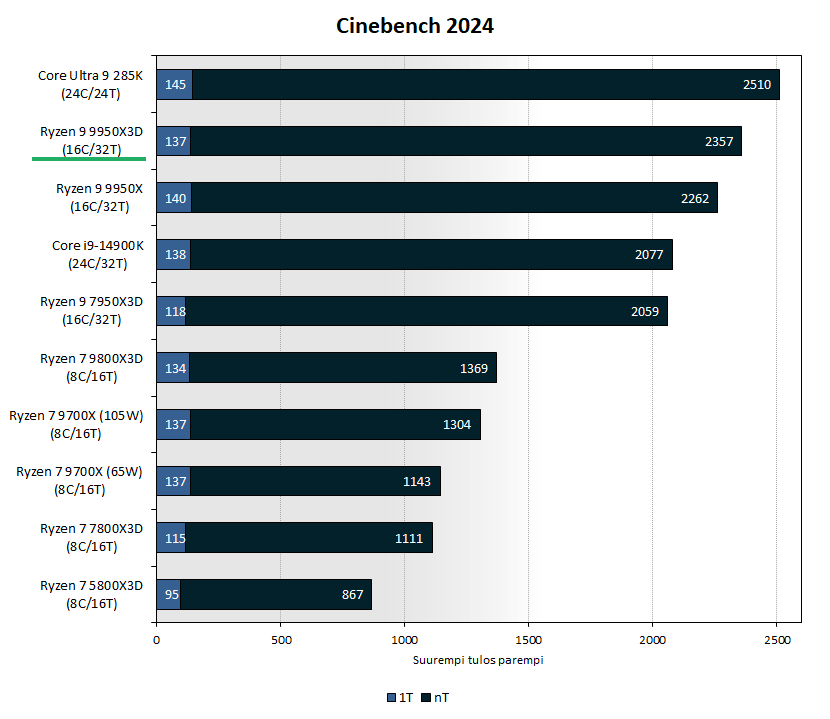This screenshot has height=719, width=830.
Task: Select the "nT" legend text
Action: tap(441, 698)
